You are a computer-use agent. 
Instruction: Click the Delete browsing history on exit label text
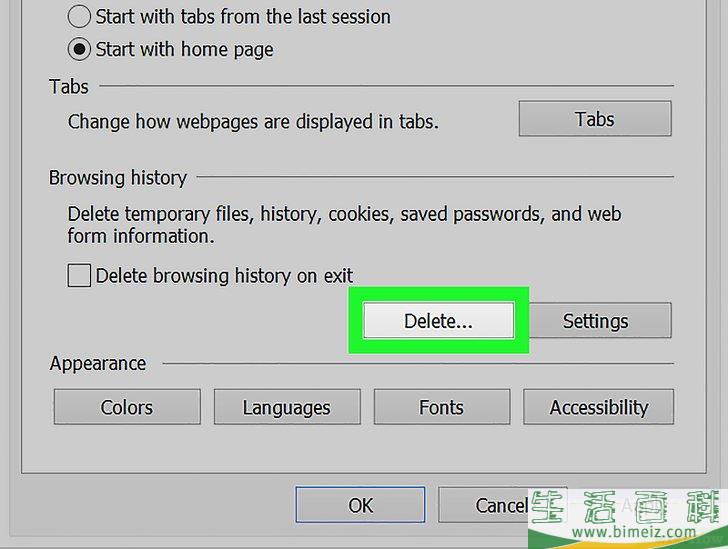[224, 276]
